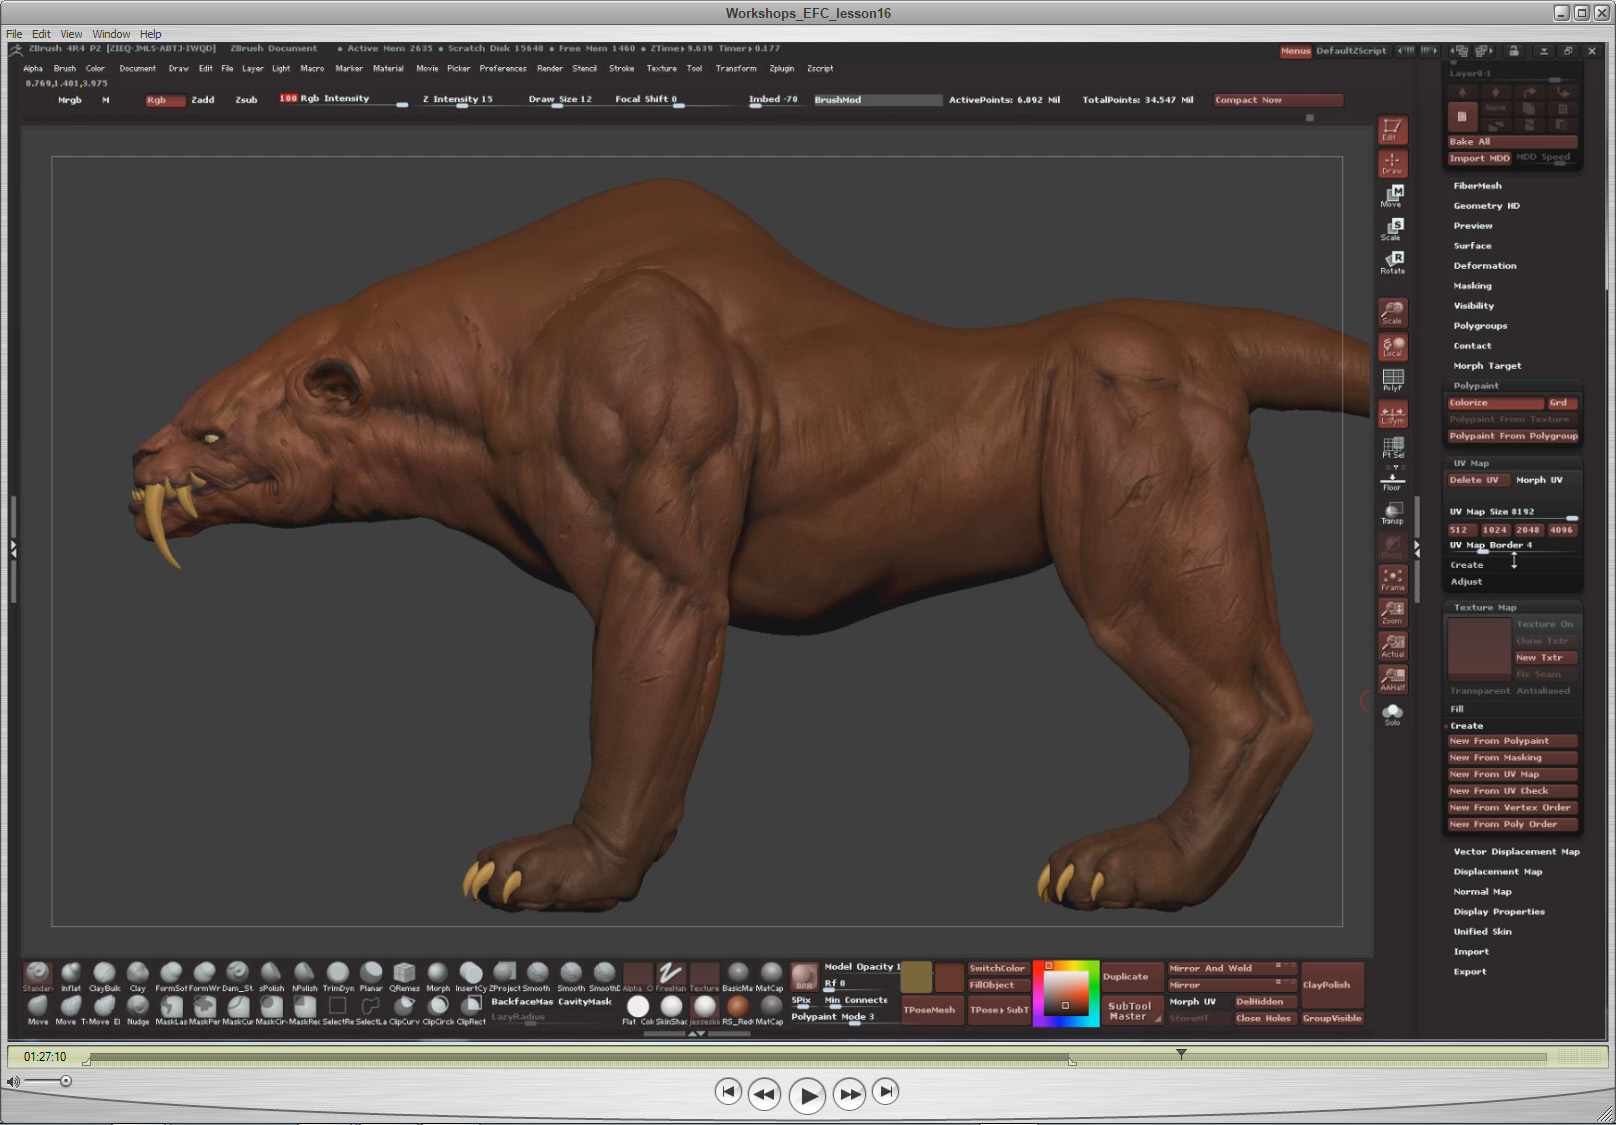Click the BPR render button
The height and width of the screenshot is (1125, 1616).
804,977
